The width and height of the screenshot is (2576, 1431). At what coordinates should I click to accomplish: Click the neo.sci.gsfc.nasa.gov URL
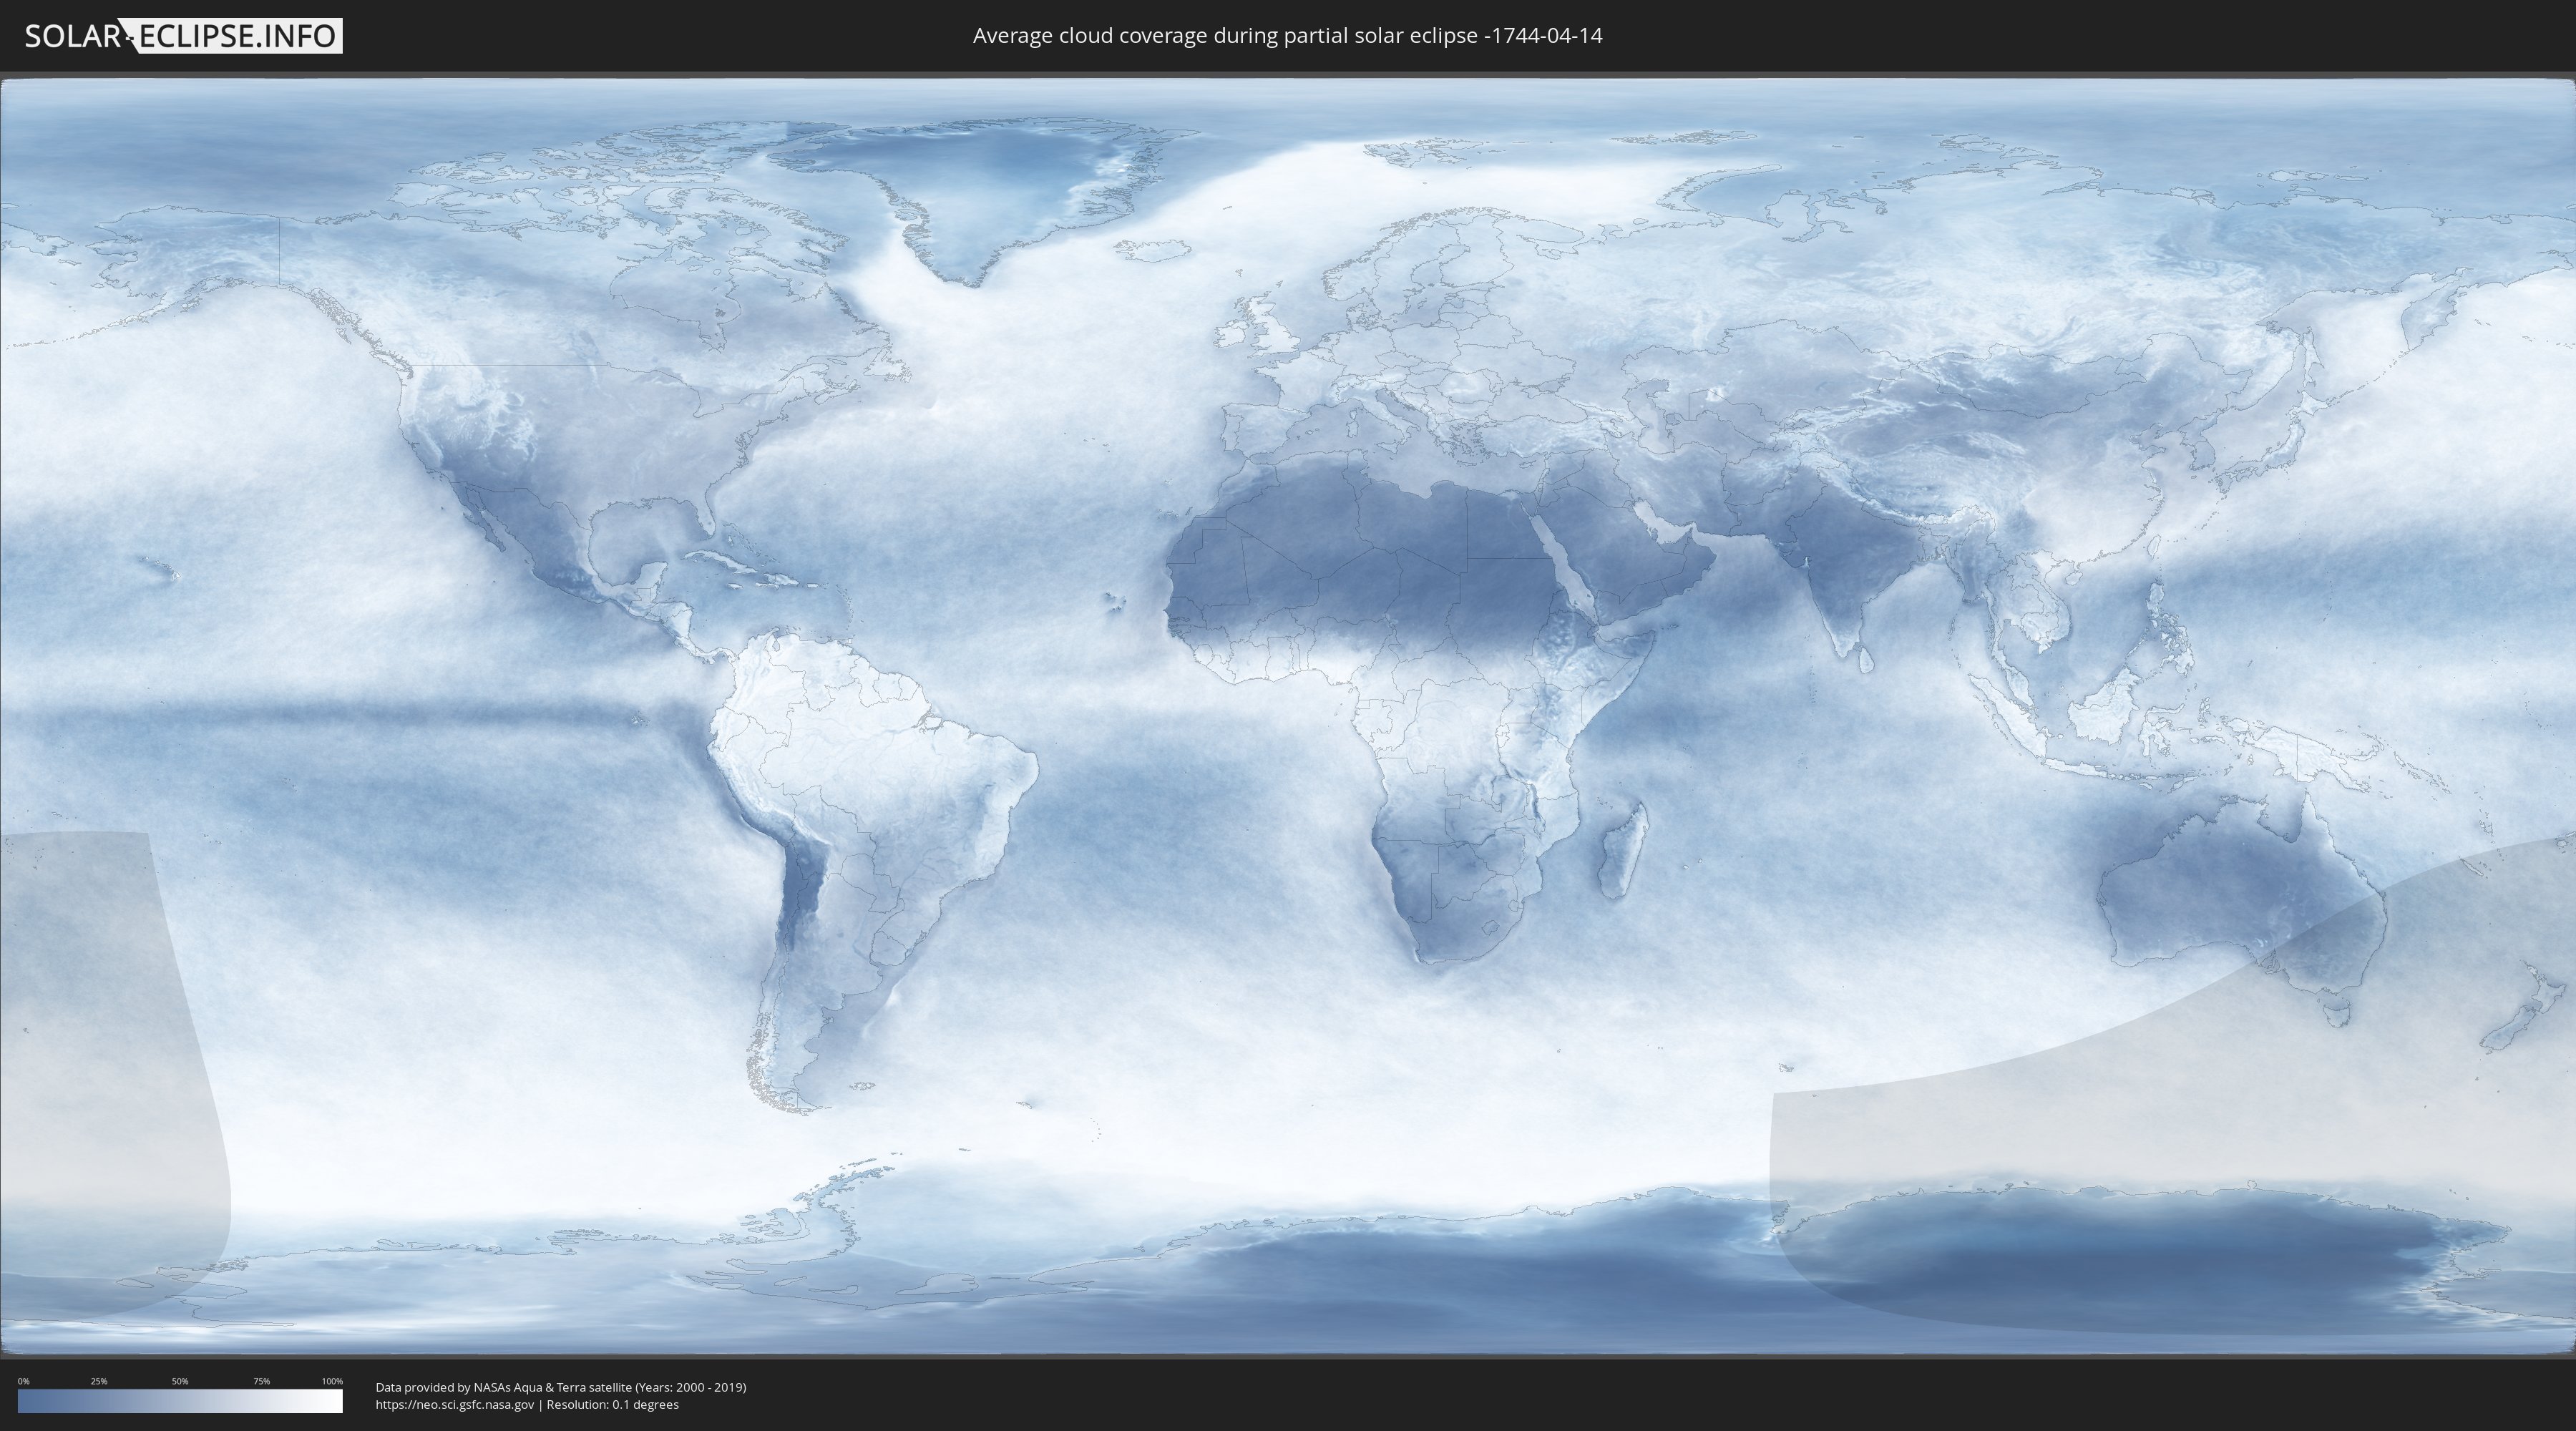[x=455, y=1405]
